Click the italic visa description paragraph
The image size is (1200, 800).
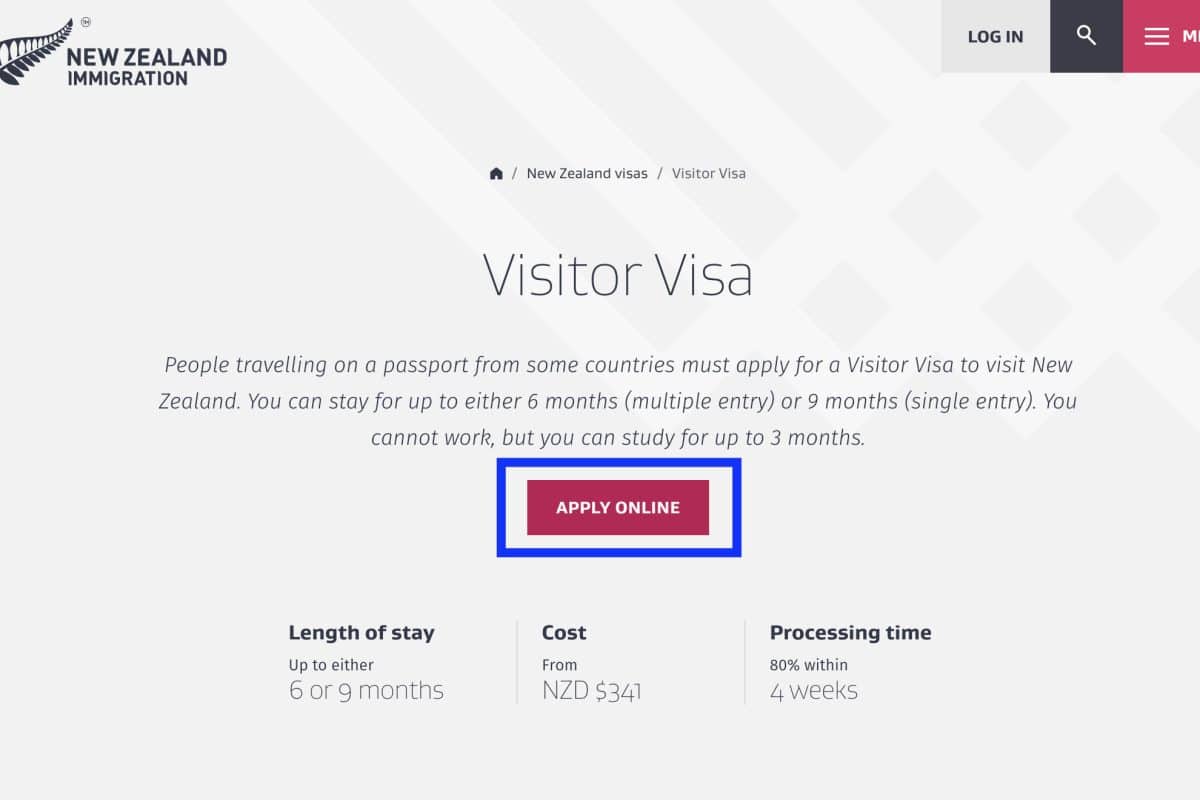point(618,400)
